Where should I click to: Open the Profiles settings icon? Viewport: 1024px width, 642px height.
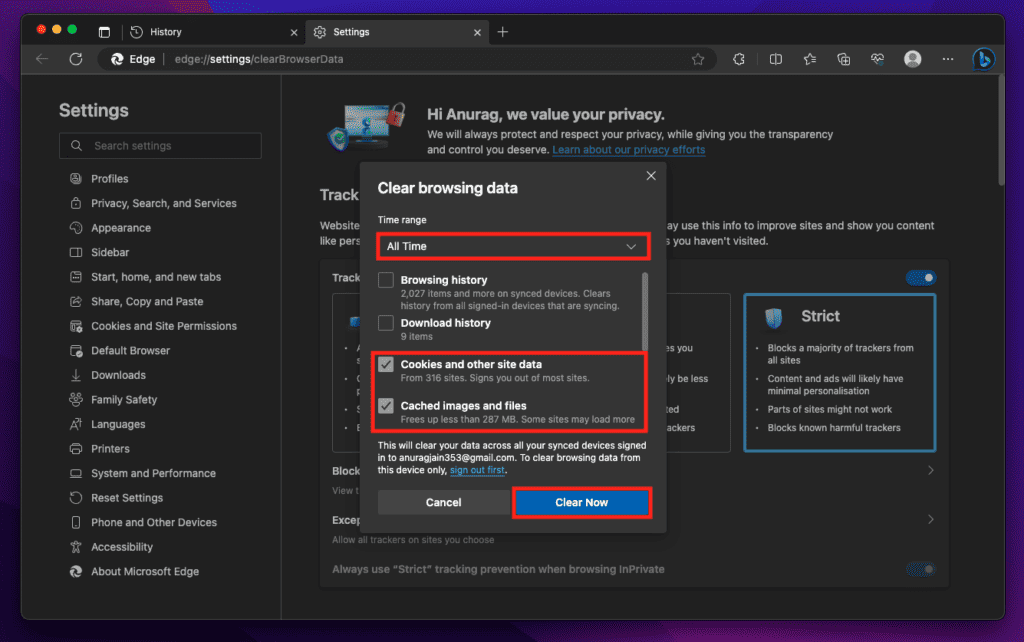point(78,178)
